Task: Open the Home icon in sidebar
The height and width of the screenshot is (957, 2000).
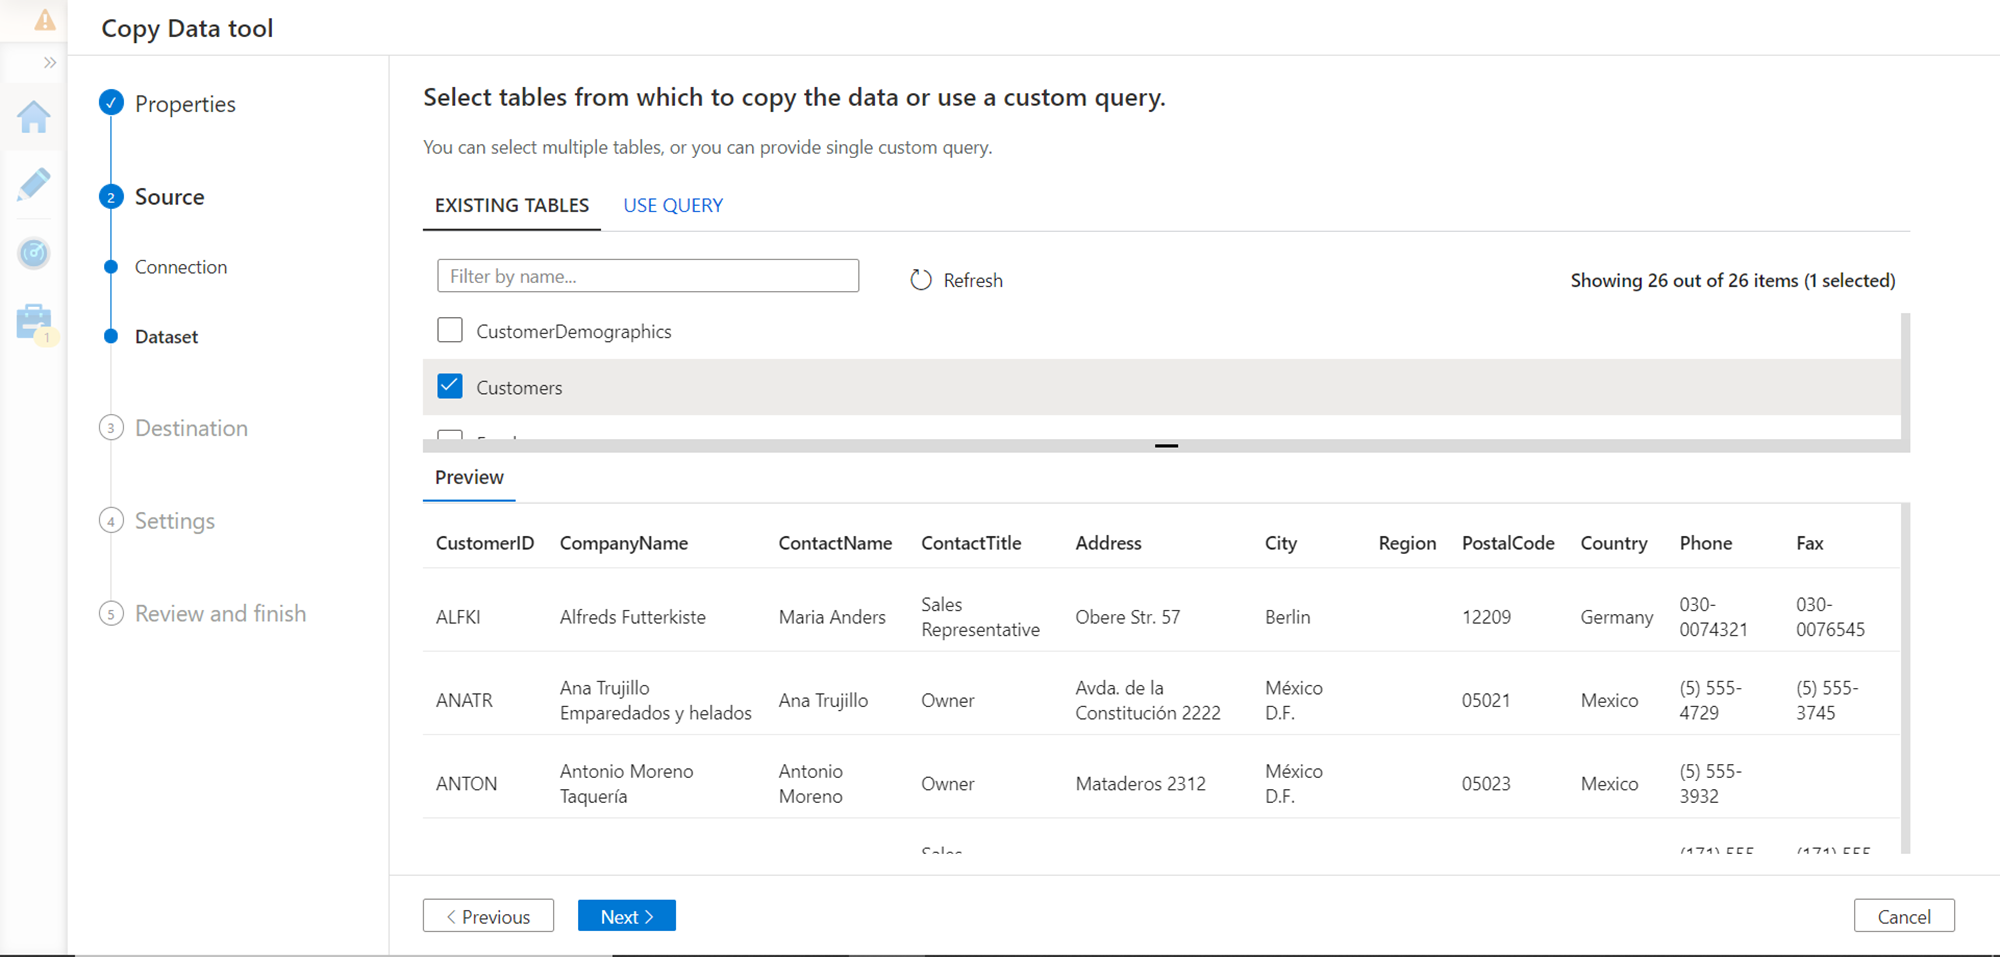Action: [x=34, y=117]
